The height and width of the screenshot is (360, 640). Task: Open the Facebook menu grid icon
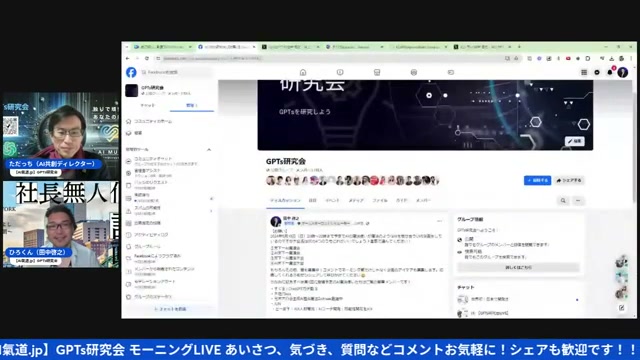coord(584,72)
